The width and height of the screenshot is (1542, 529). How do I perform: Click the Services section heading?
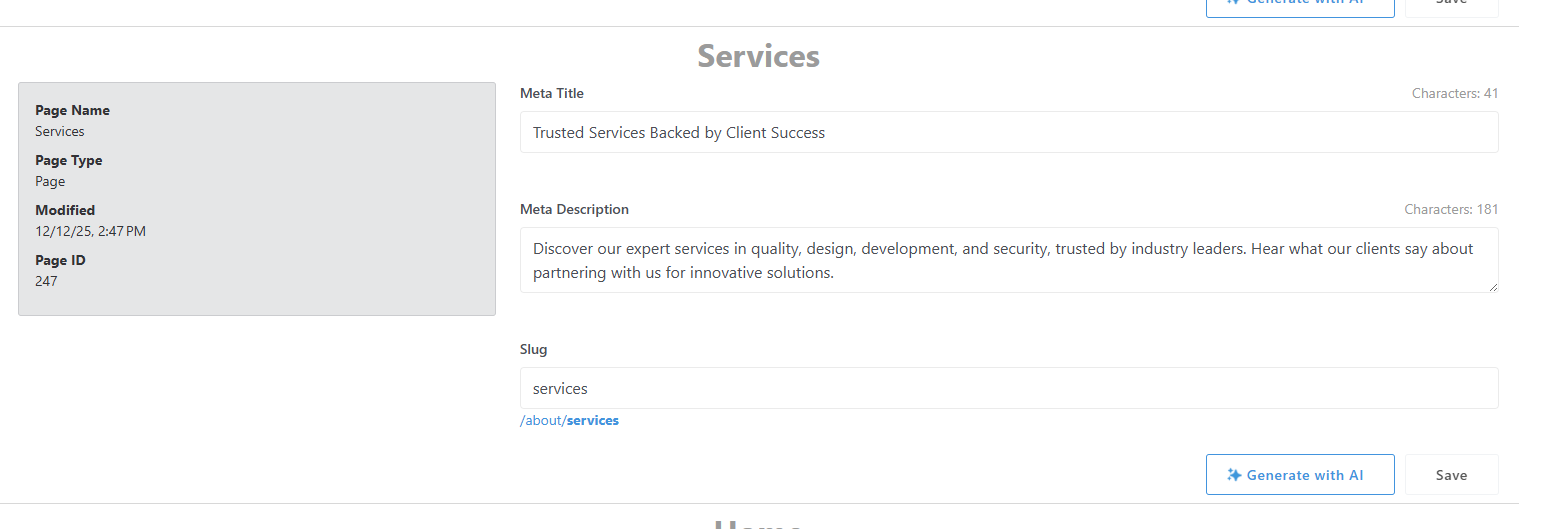(758, 56)
